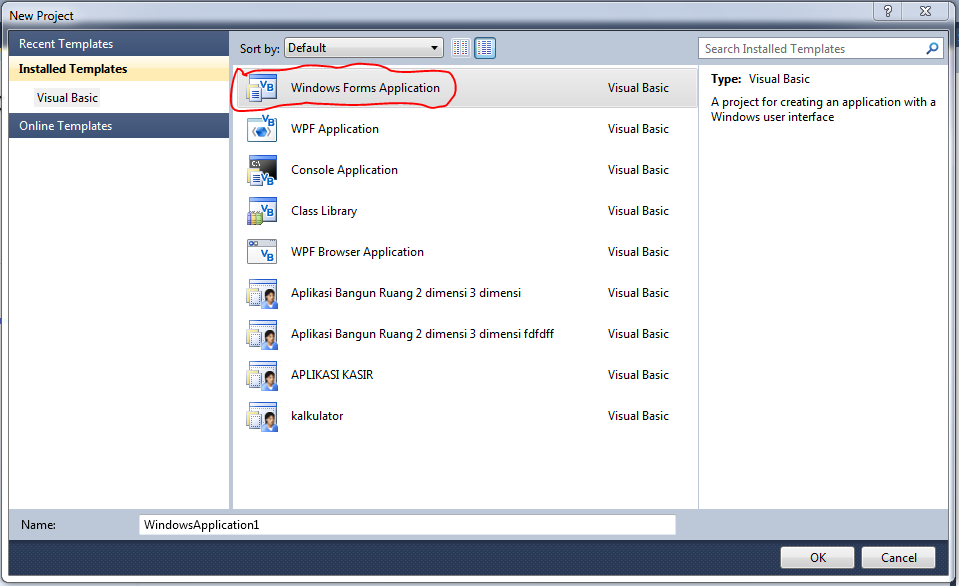Click the APLIKASI KASIR template icon
This screenshot has height=586, width=959.
click(262, 375)
